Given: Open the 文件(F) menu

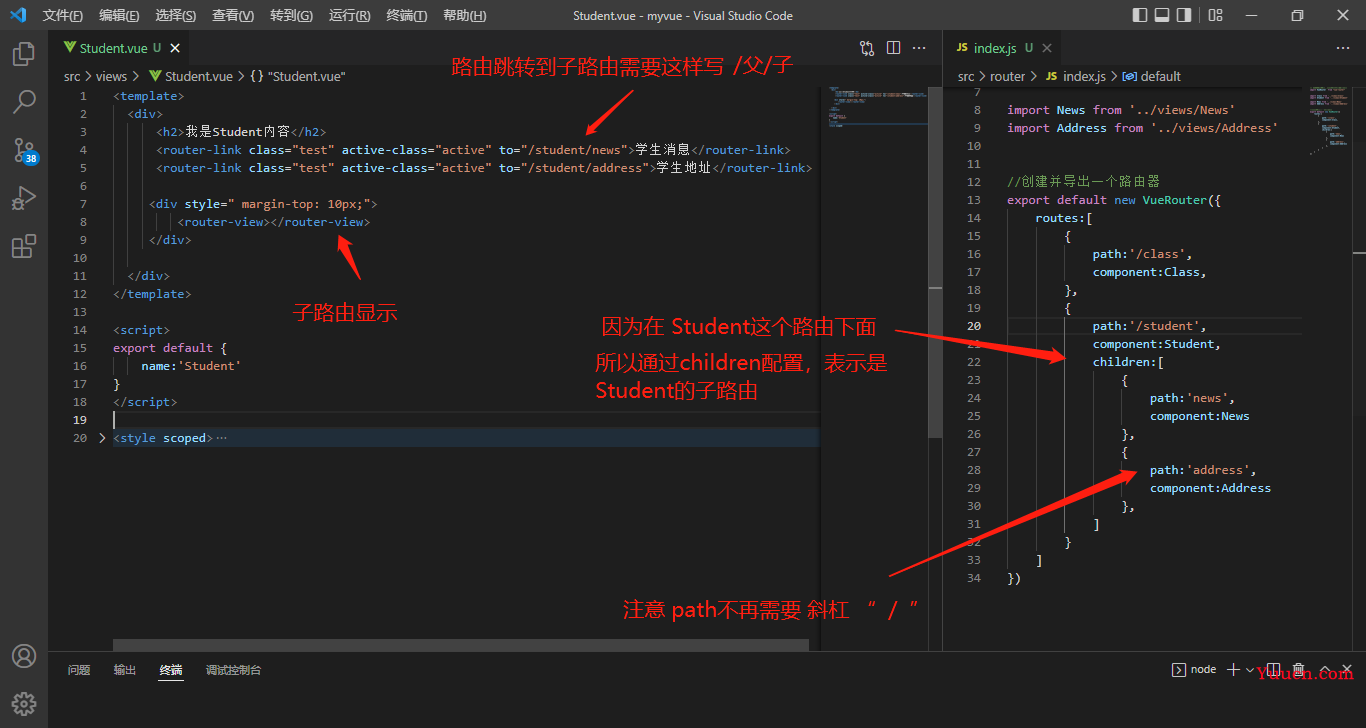Looking at the screenshot, I should [63, 15].
